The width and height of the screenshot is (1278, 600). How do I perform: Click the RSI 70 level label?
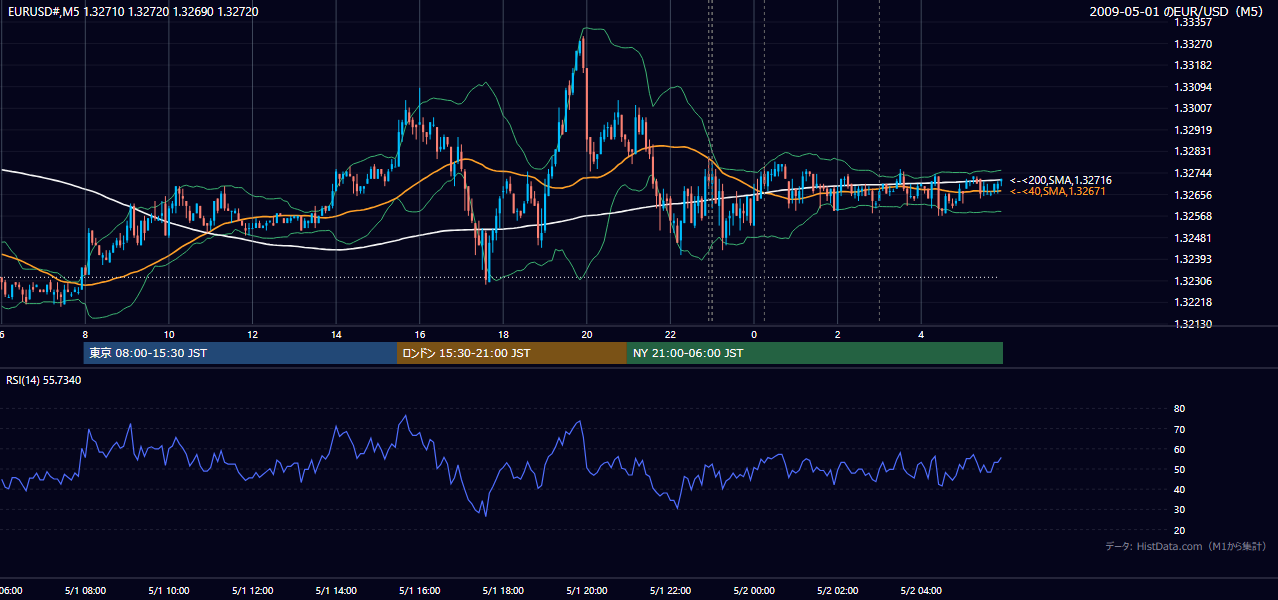[x=1179, y=429]
